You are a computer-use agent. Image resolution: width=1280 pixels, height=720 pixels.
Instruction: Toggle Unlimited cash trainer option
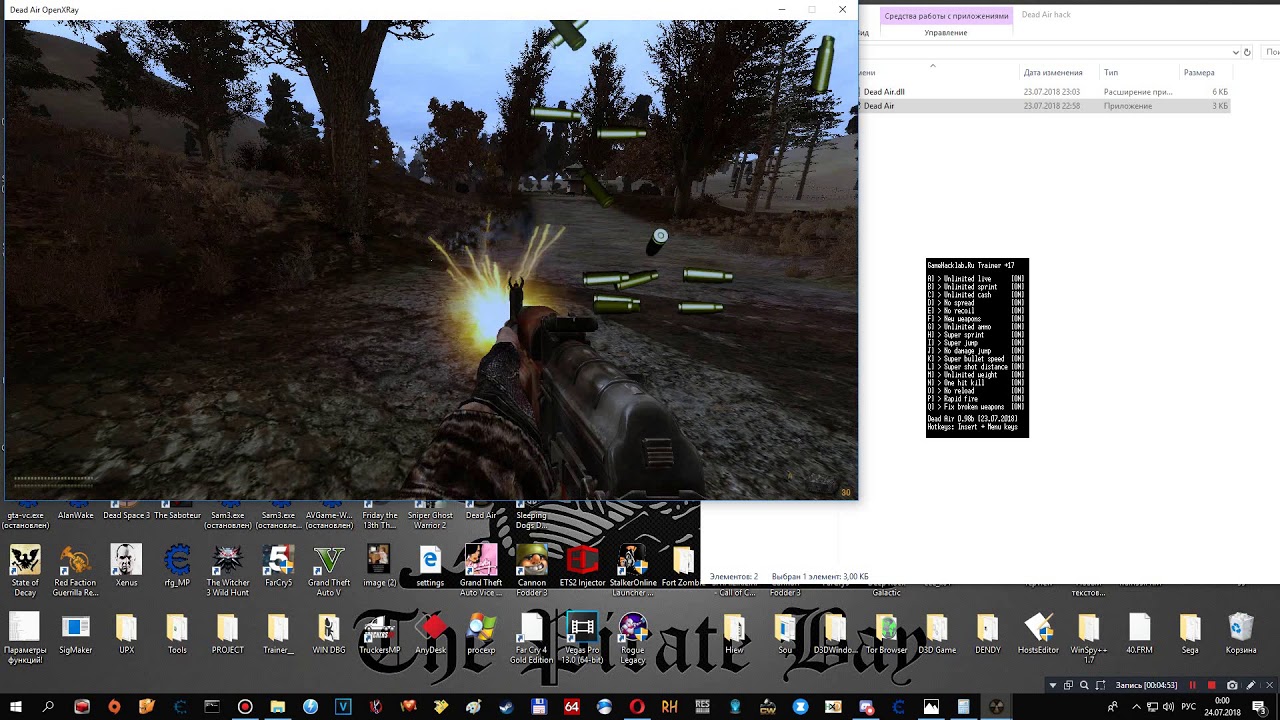pos(976,295)
